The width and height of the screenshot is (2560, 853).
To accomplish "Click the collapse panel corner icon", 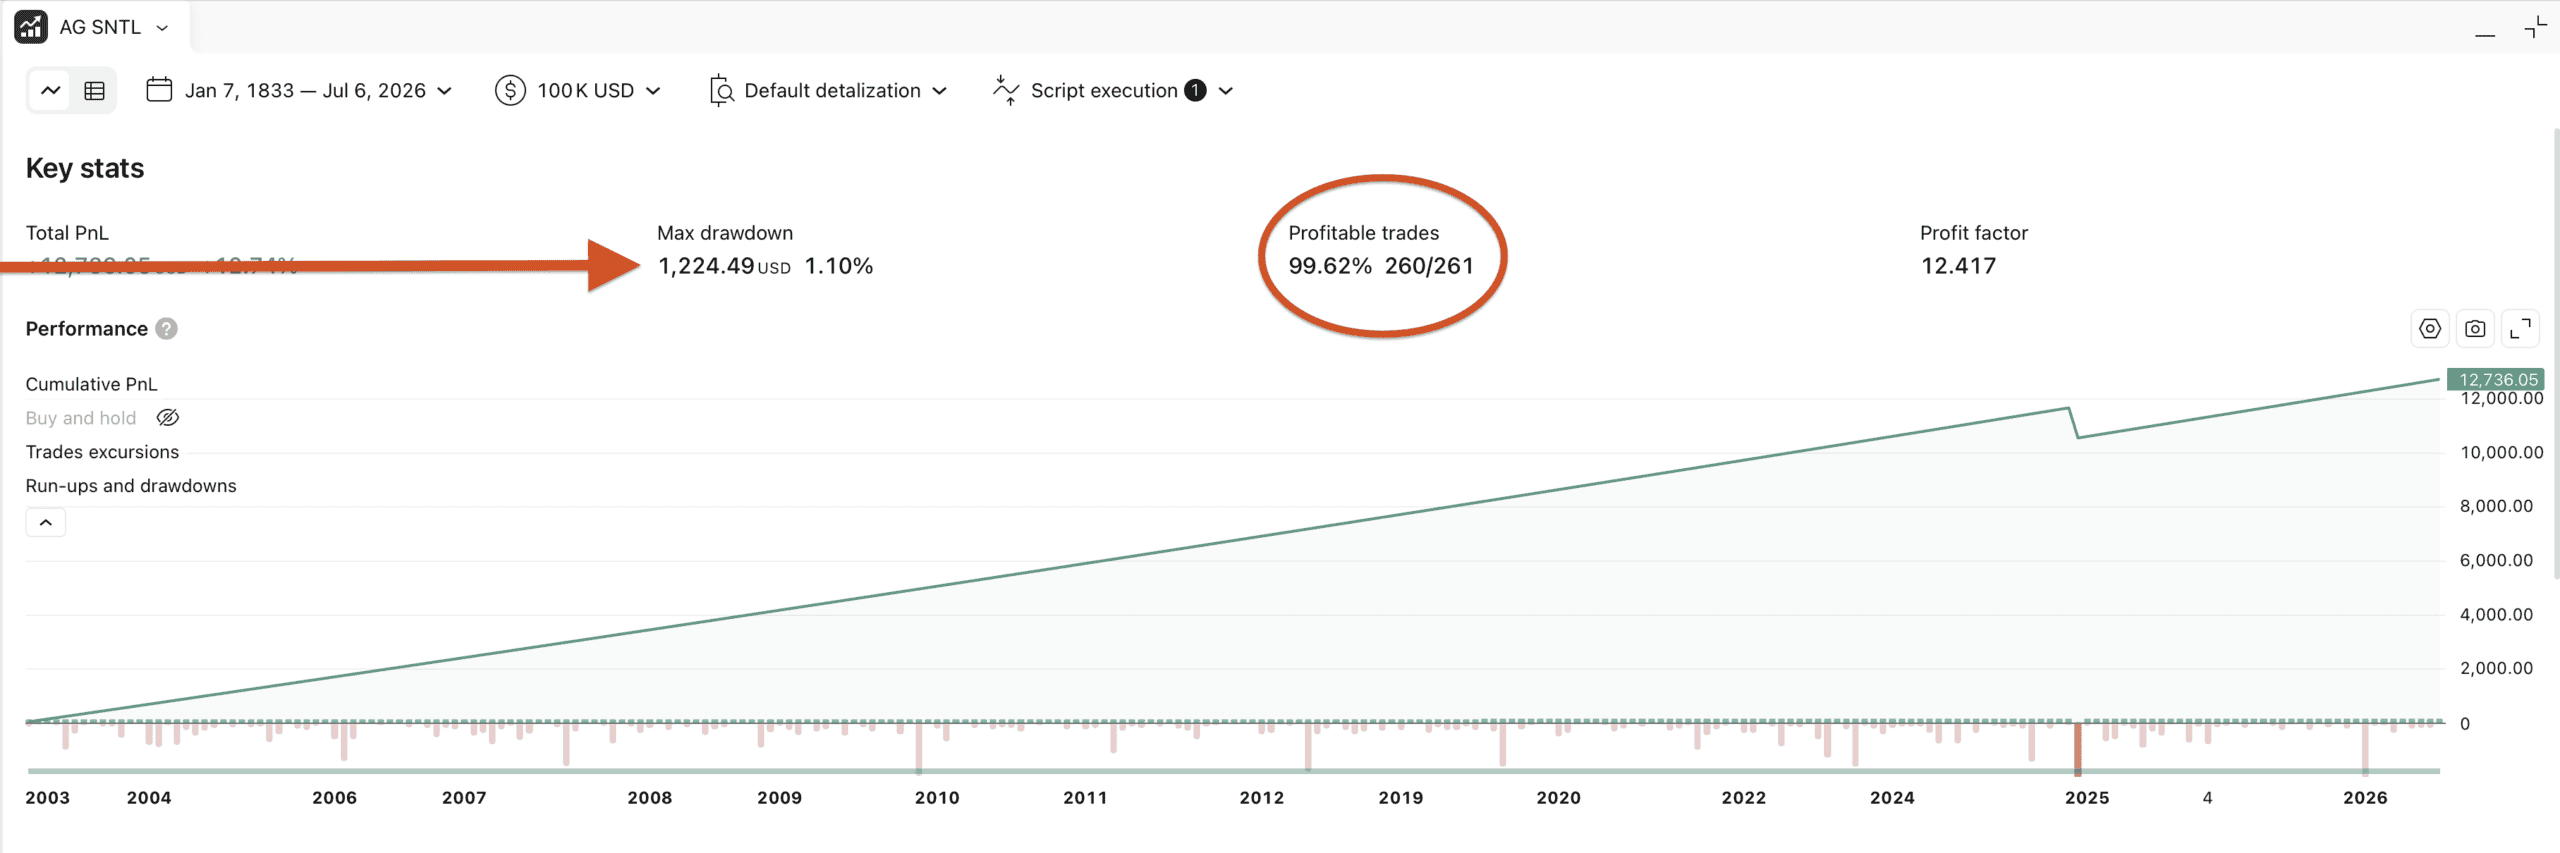I will pos(2535,27).
